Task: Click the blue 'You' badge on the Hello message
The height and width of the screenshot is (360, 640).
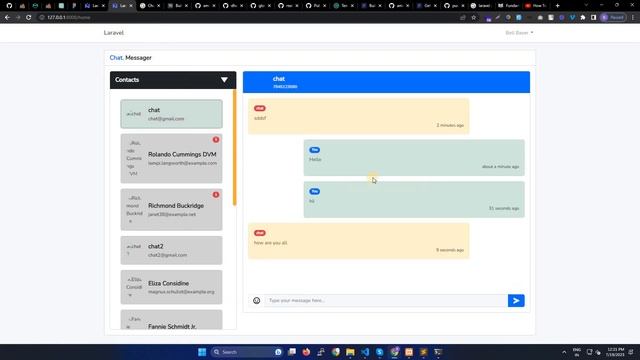Action: click(x=314, y=150)
